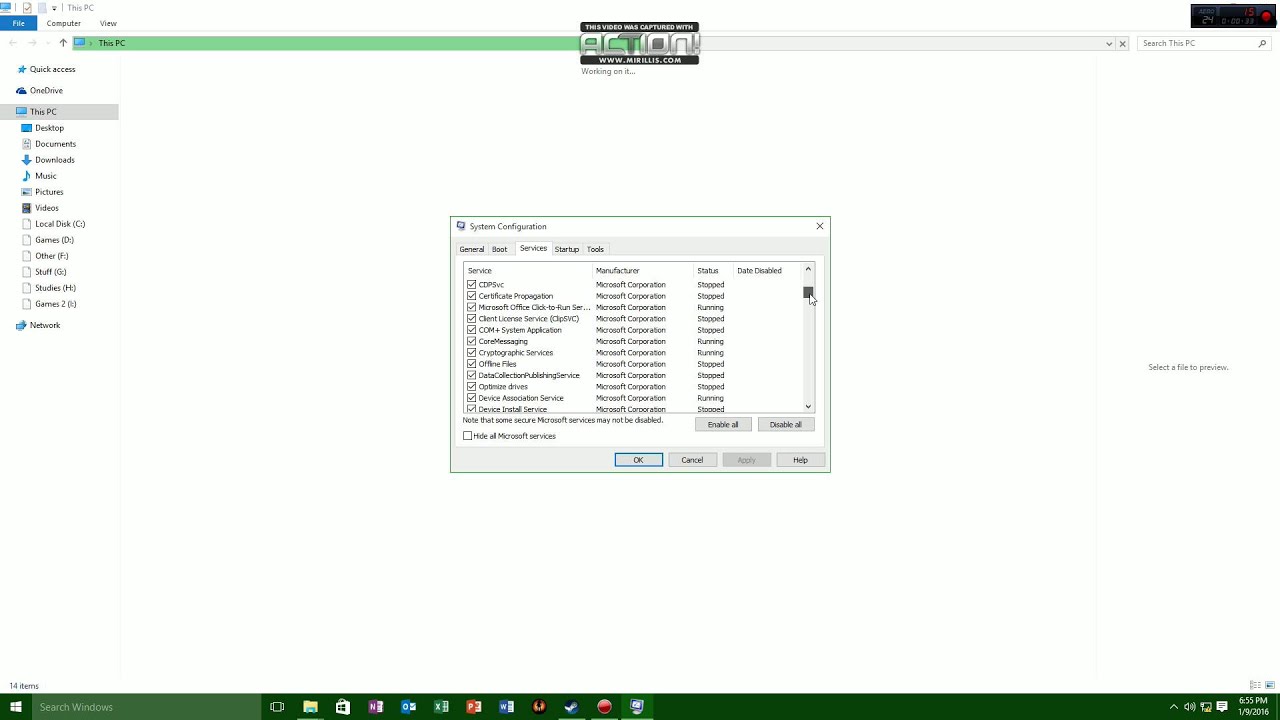Uncheck the Offline Files service
Screen dimensions: 1280x720
[471, 363]
